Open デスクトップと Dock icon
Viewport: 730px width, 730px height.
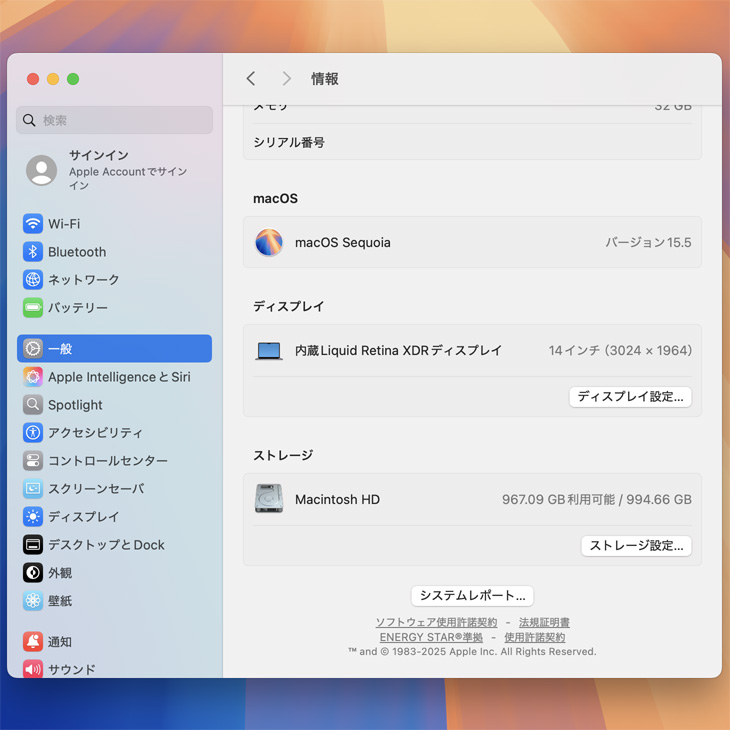click(x=33, y=544)
